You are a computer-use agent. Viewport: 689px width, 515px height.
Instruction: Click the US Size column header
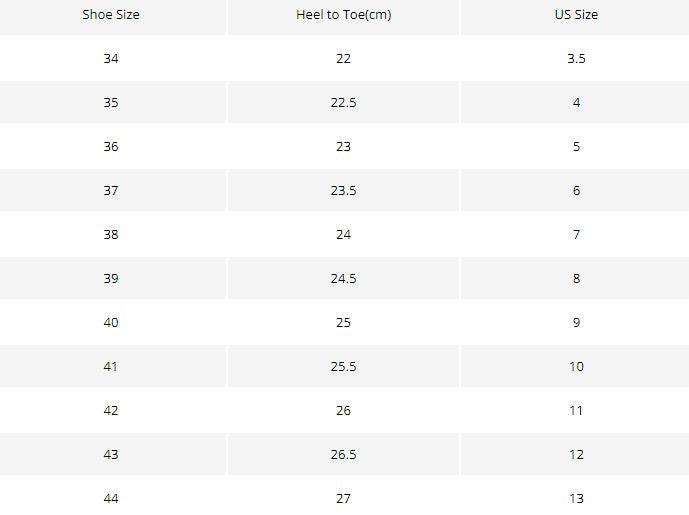pos(576,15)
